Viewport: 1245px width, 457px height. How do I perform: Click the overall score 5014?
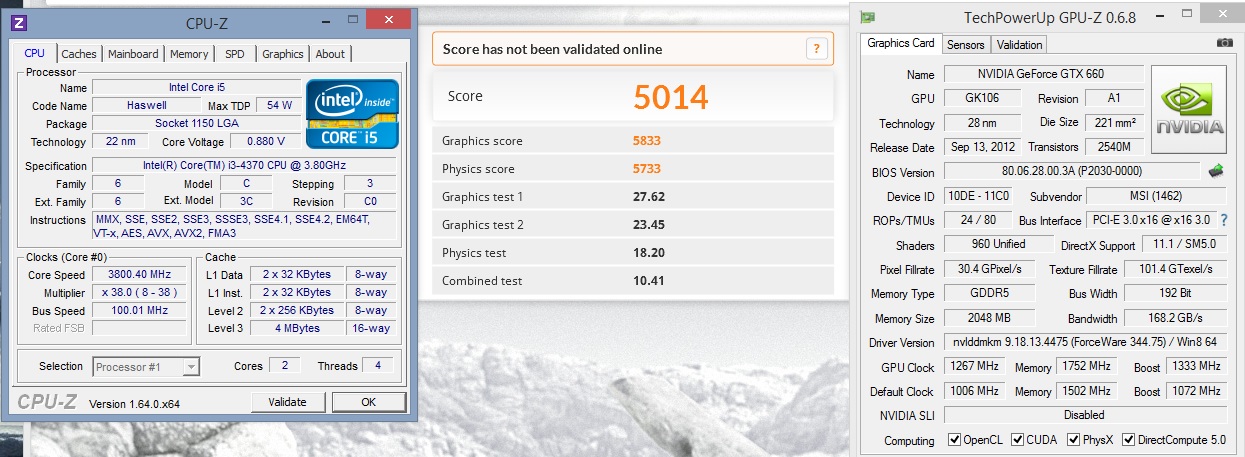click(x=670, y=97)
